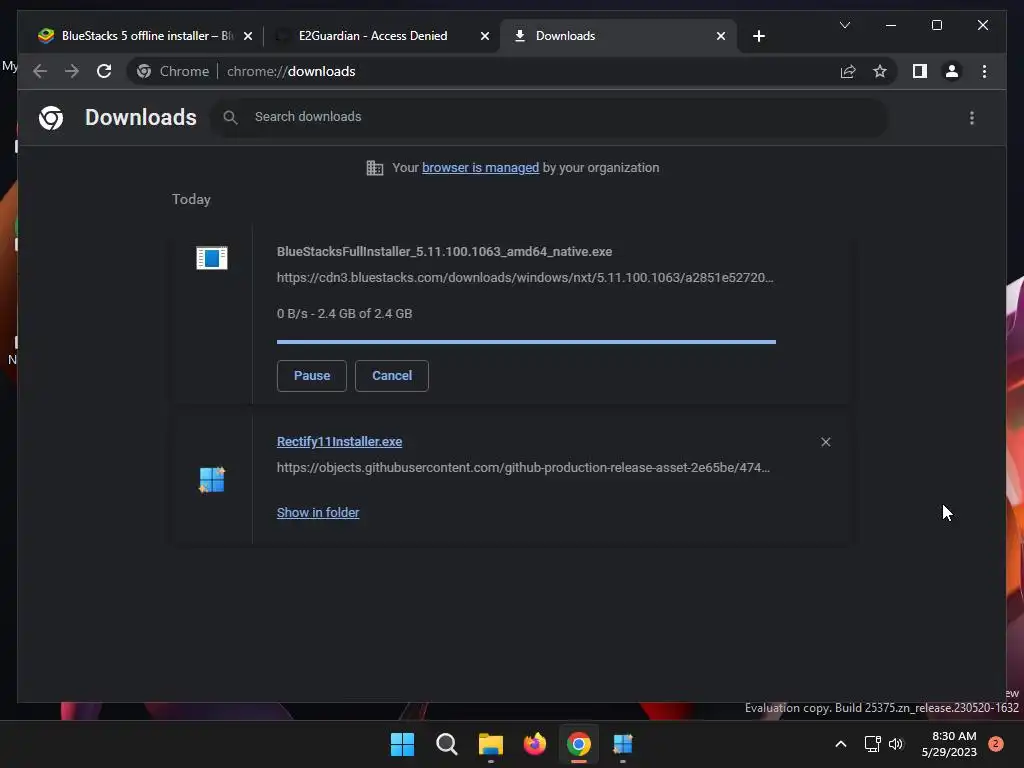1024x768 pixels.
Task: Pause the BlueStacks download
Action: pos(312,376)
